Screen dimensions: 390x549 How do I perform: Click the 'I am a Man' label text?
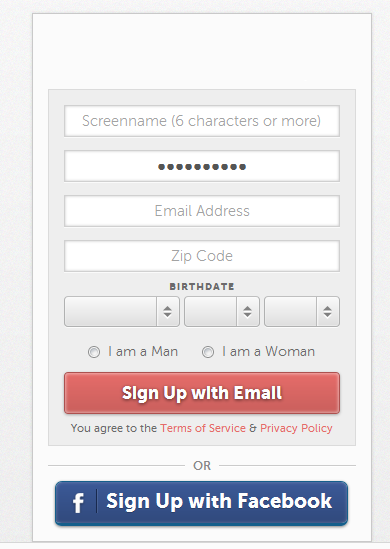143,351
